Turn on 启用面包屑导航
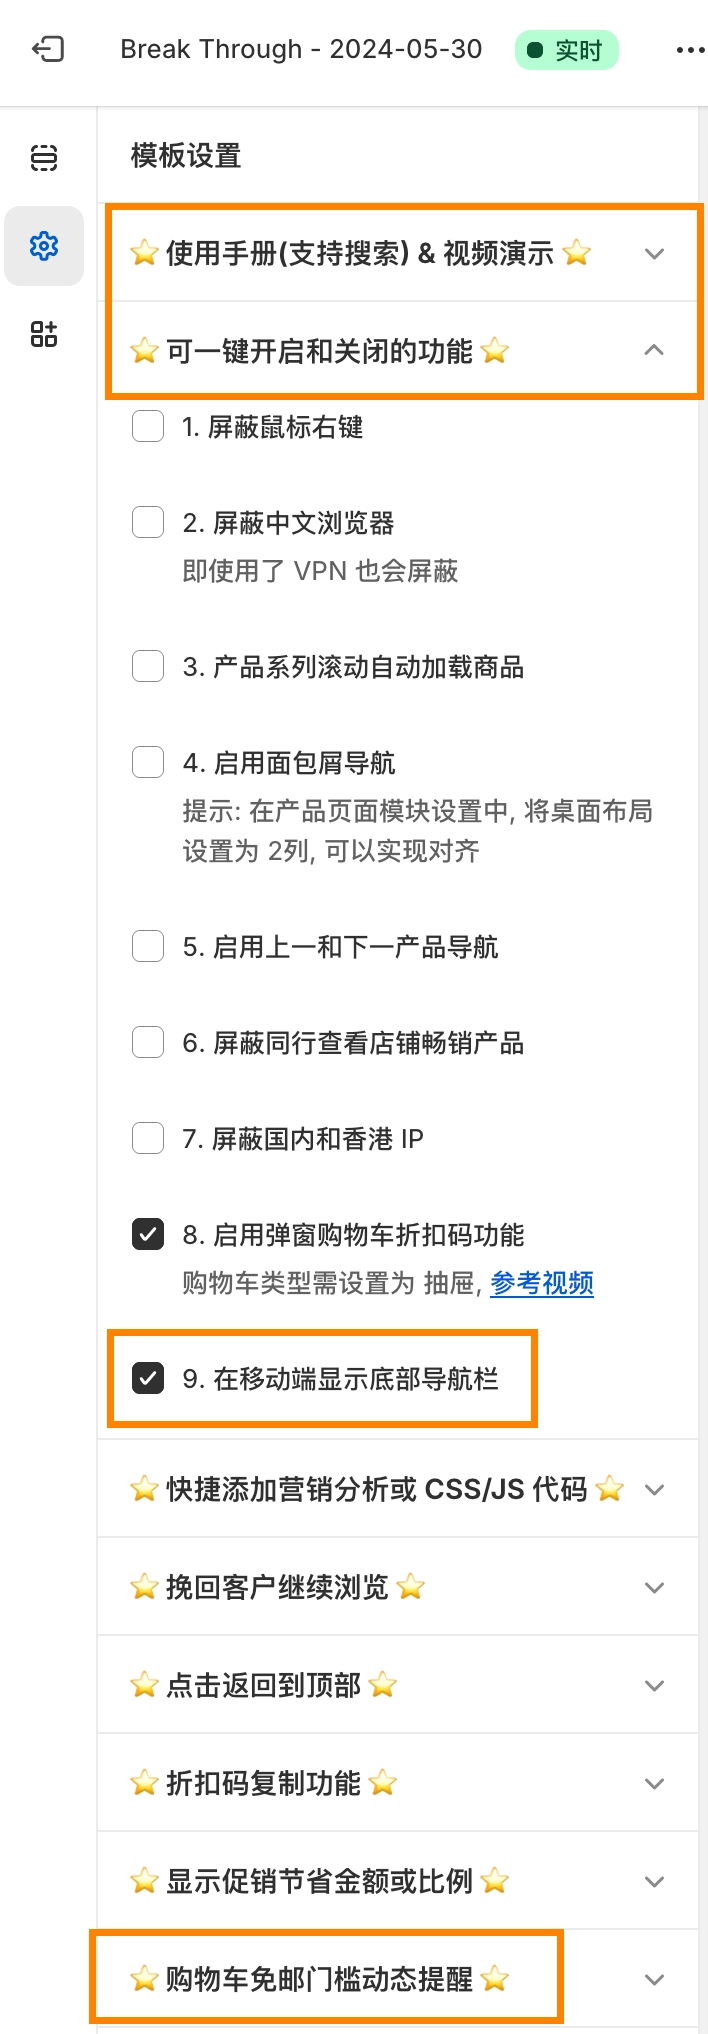The width and height of the screenshot is (708, 2034). (x=147, y=761)
